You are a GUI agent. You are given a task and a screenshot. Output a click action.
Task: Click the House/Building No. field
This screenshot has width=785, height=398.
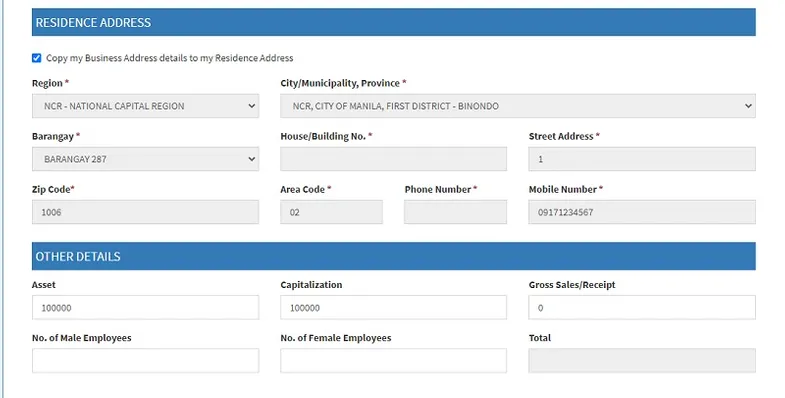click(394, 159)
